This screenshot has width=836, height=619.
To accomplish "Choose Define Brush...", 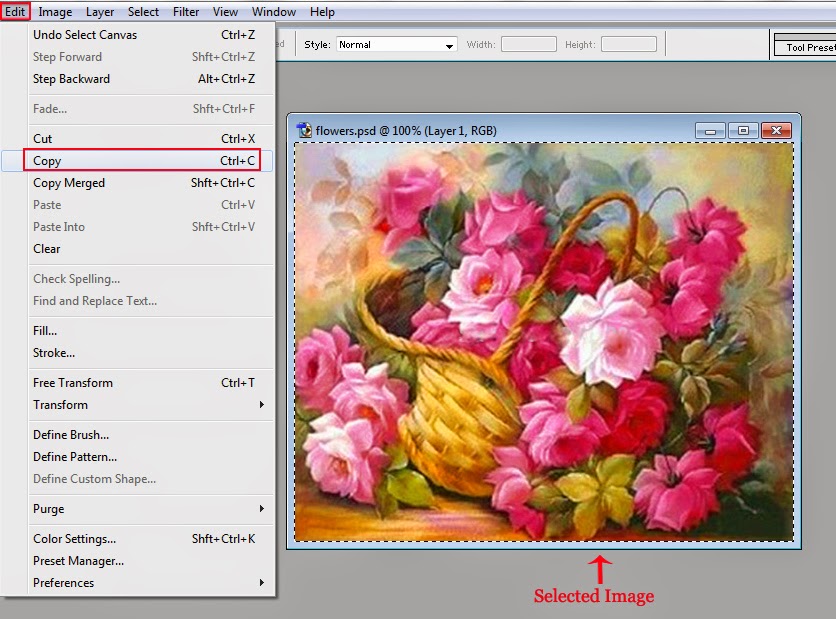I will coord(143,435).
